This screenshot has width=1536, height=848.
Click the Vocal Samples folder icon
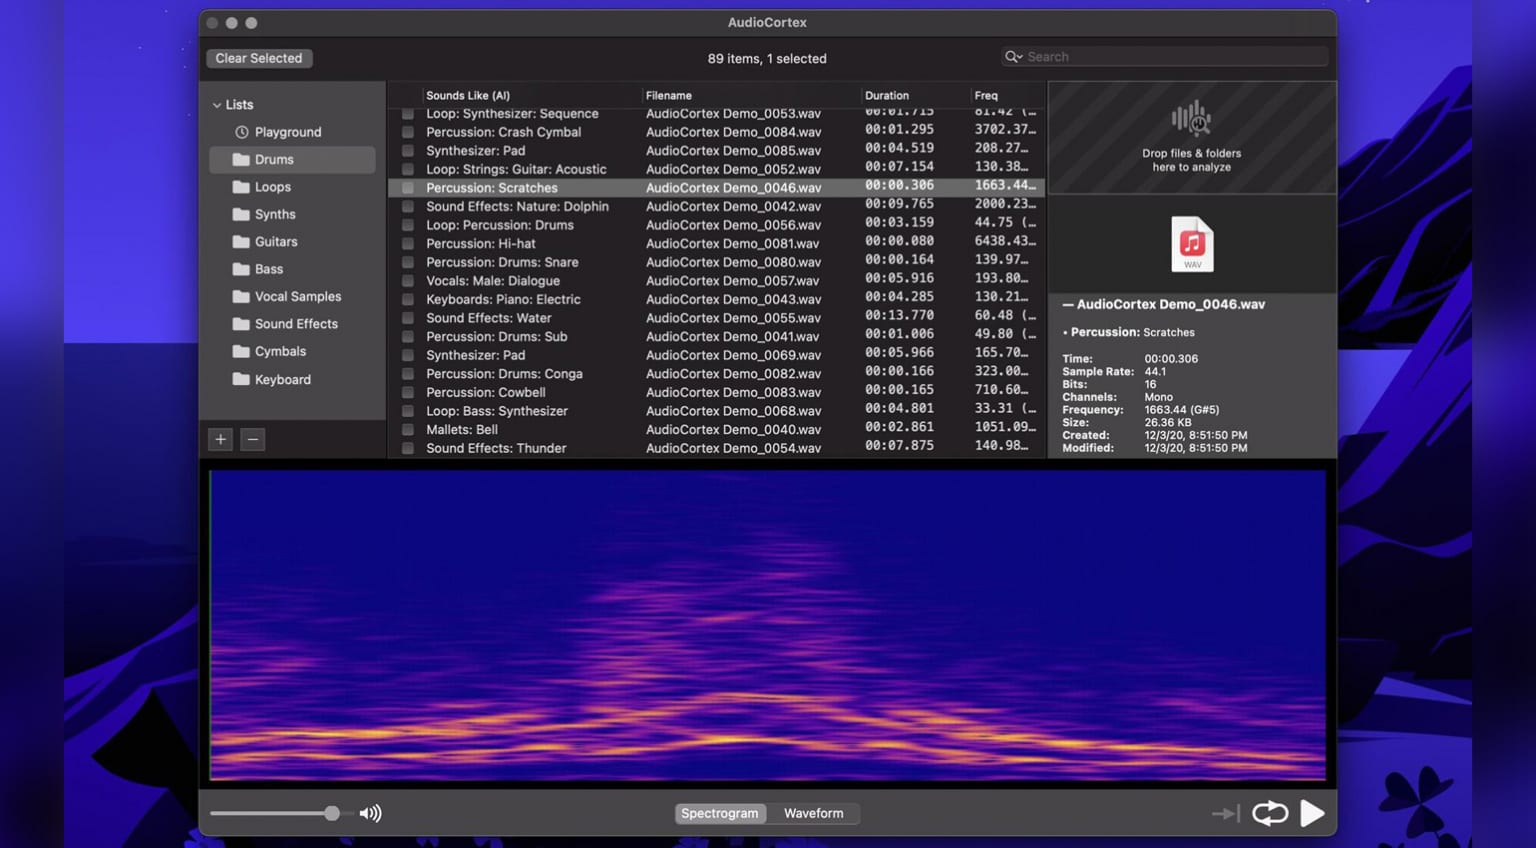click(x=241, y=297)
